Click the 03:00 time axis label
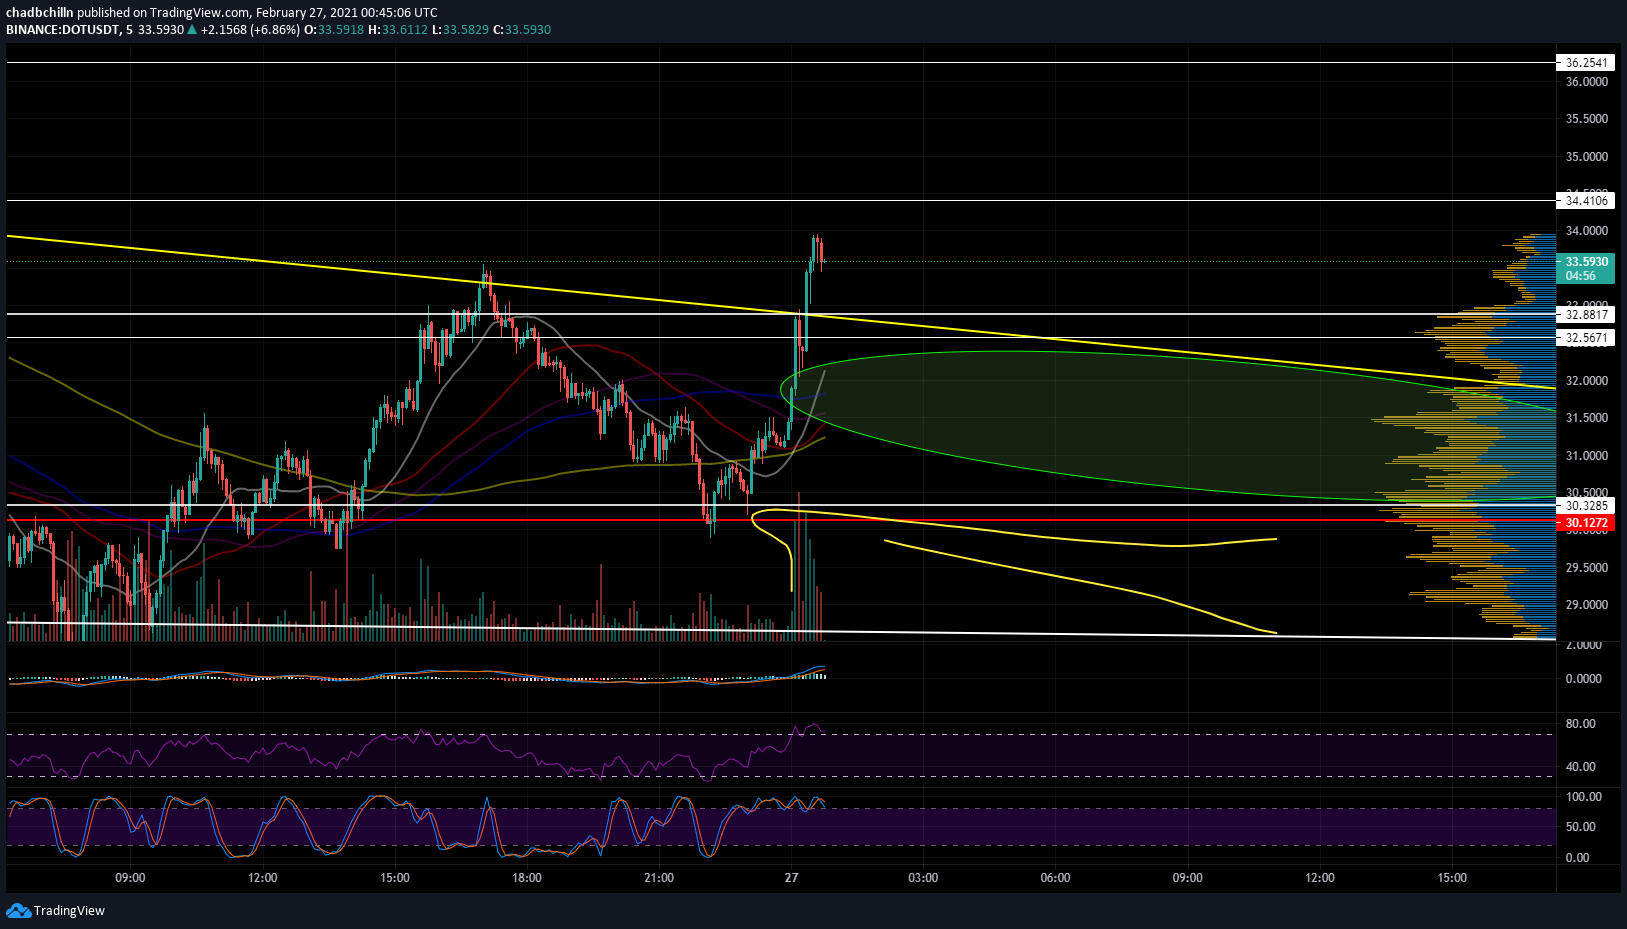The width and height of the screenshot is (1627, 929). pos(923,878)
